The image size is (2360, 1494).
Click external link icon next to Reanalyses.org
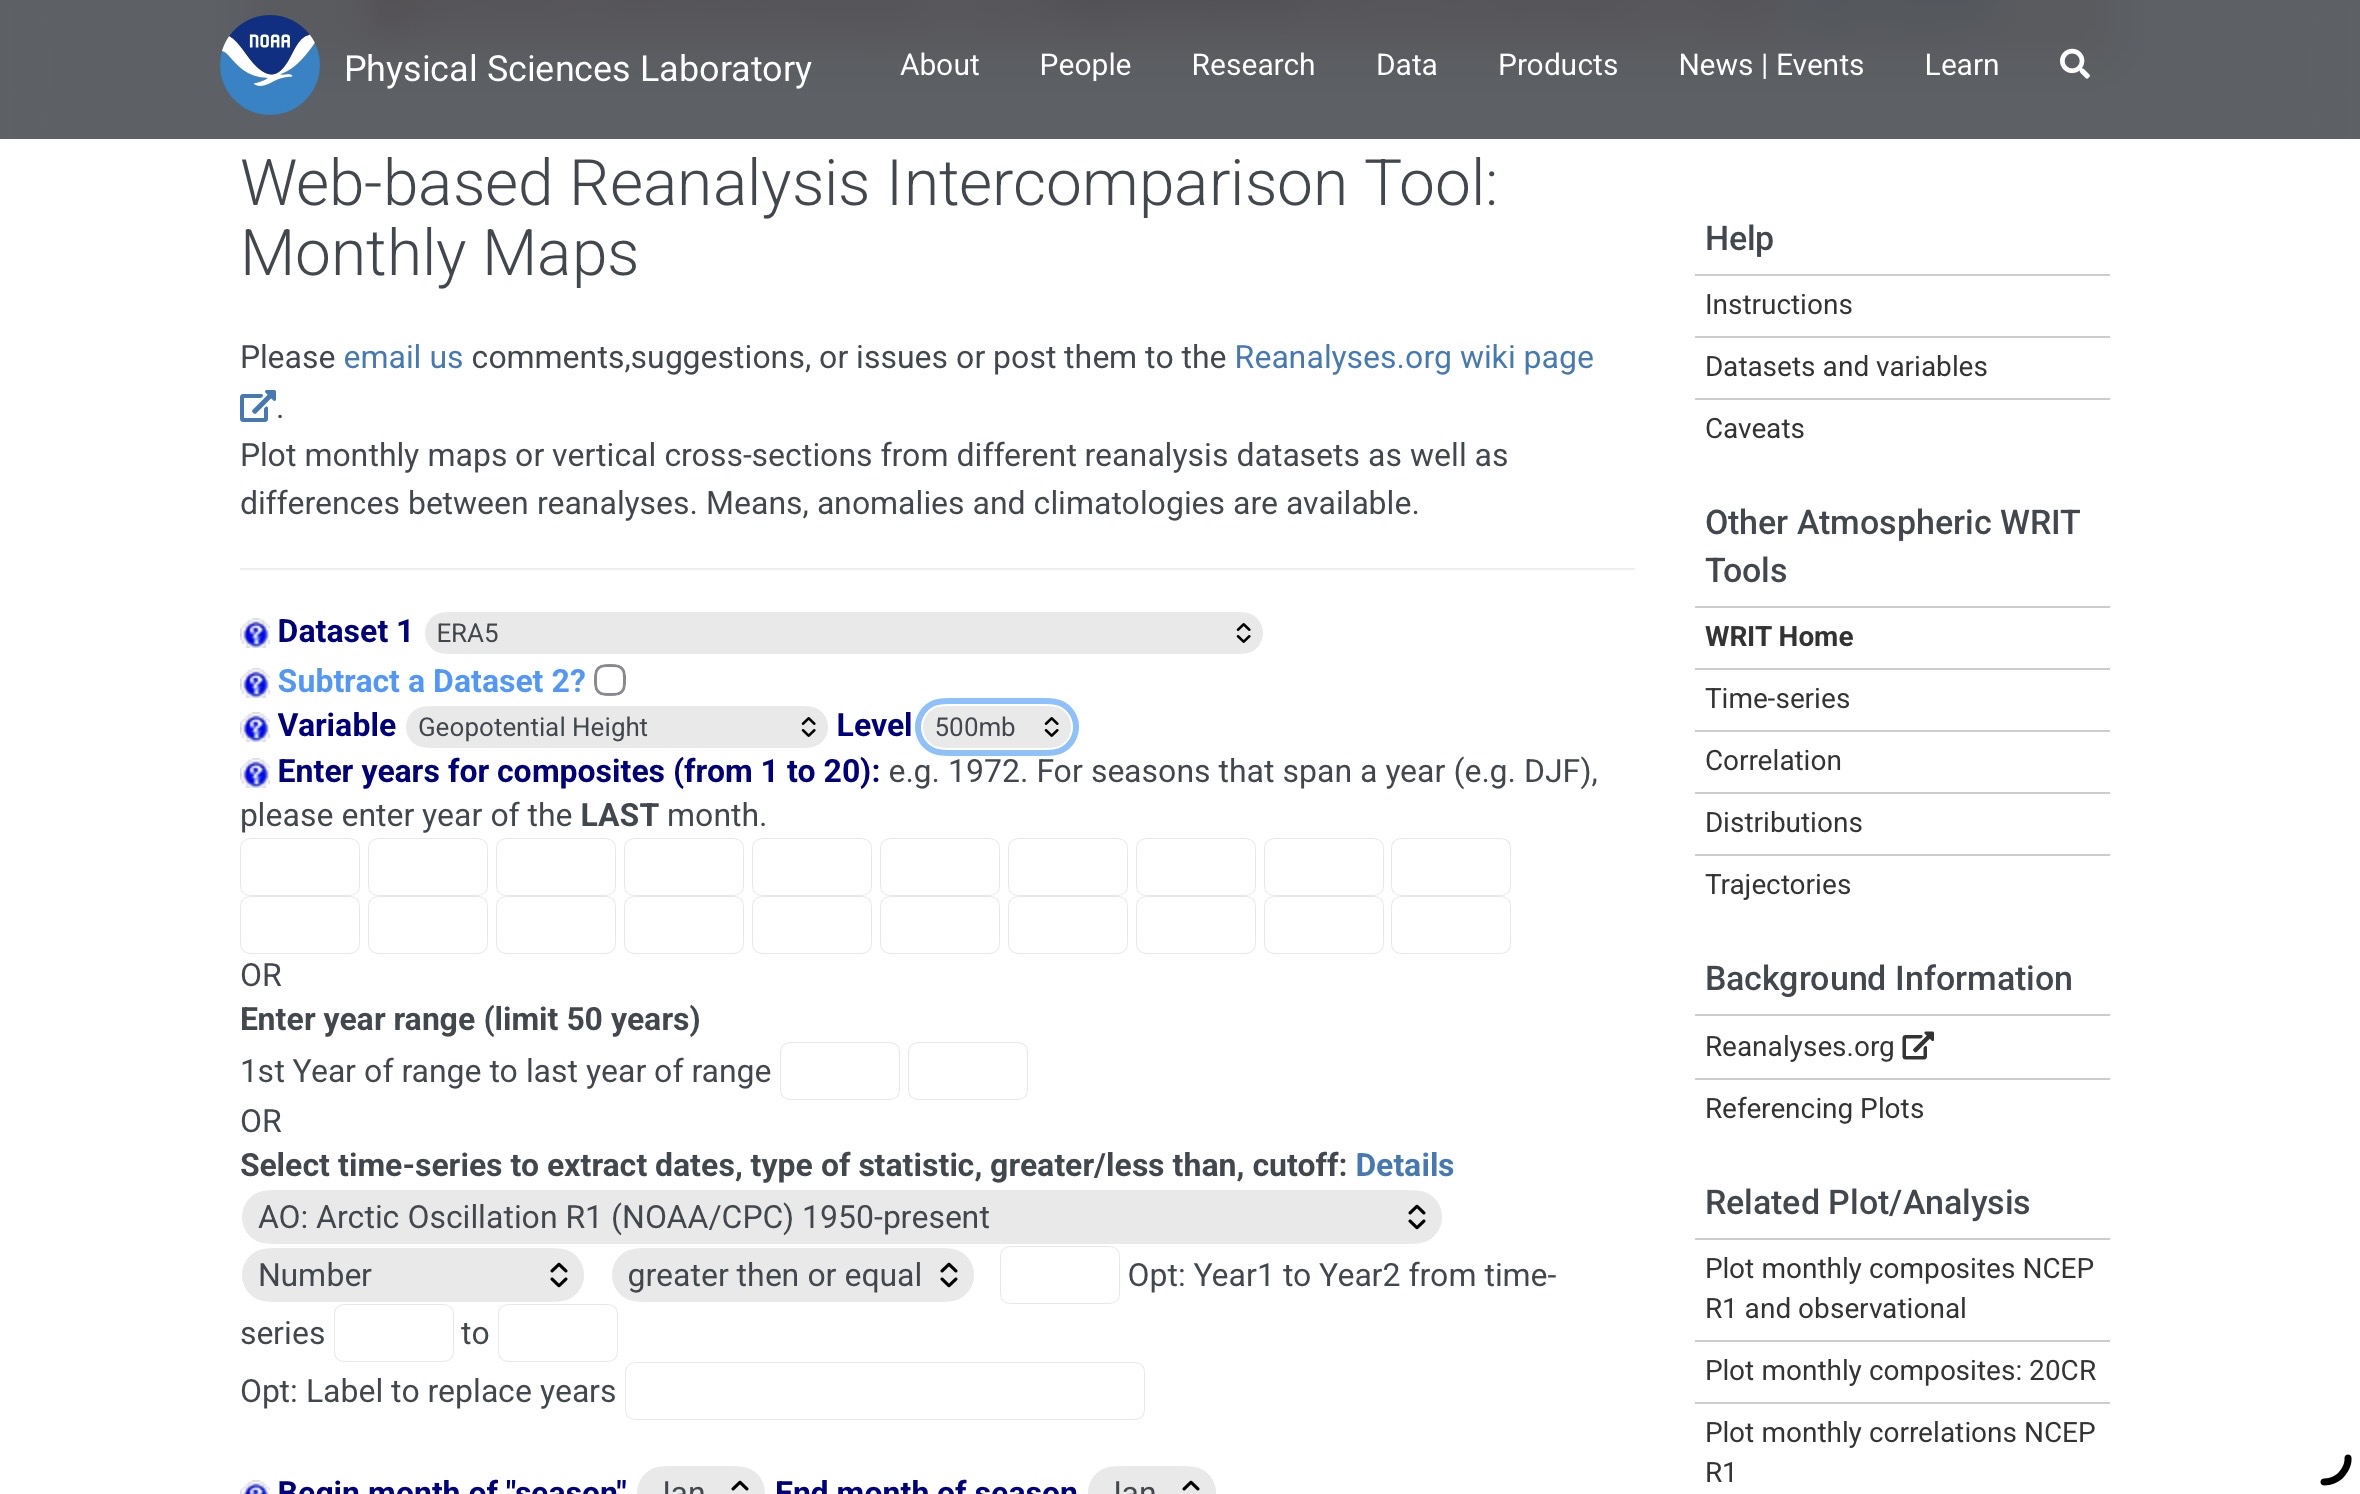pyautogui.click(x=1917, y=1046)
